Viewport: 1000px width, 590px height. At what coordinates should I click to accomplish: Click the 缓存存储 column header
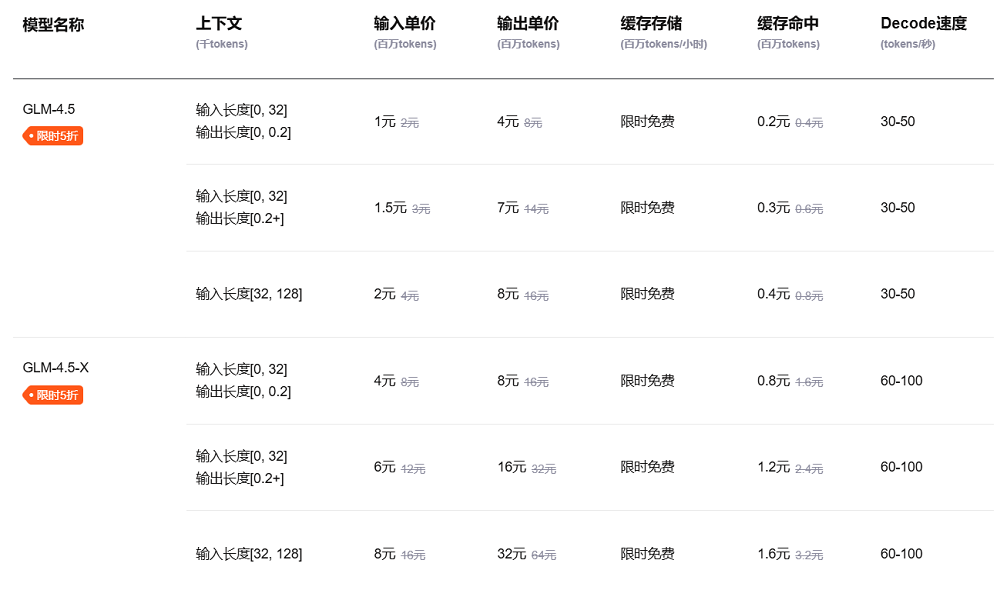click(651, 24)
